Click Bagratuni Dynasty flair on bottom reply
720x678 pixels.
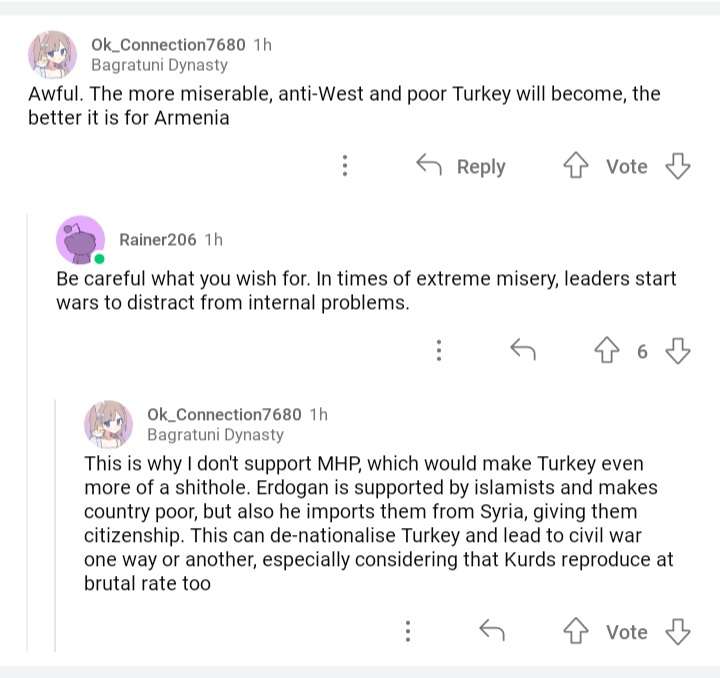(215, 435)
